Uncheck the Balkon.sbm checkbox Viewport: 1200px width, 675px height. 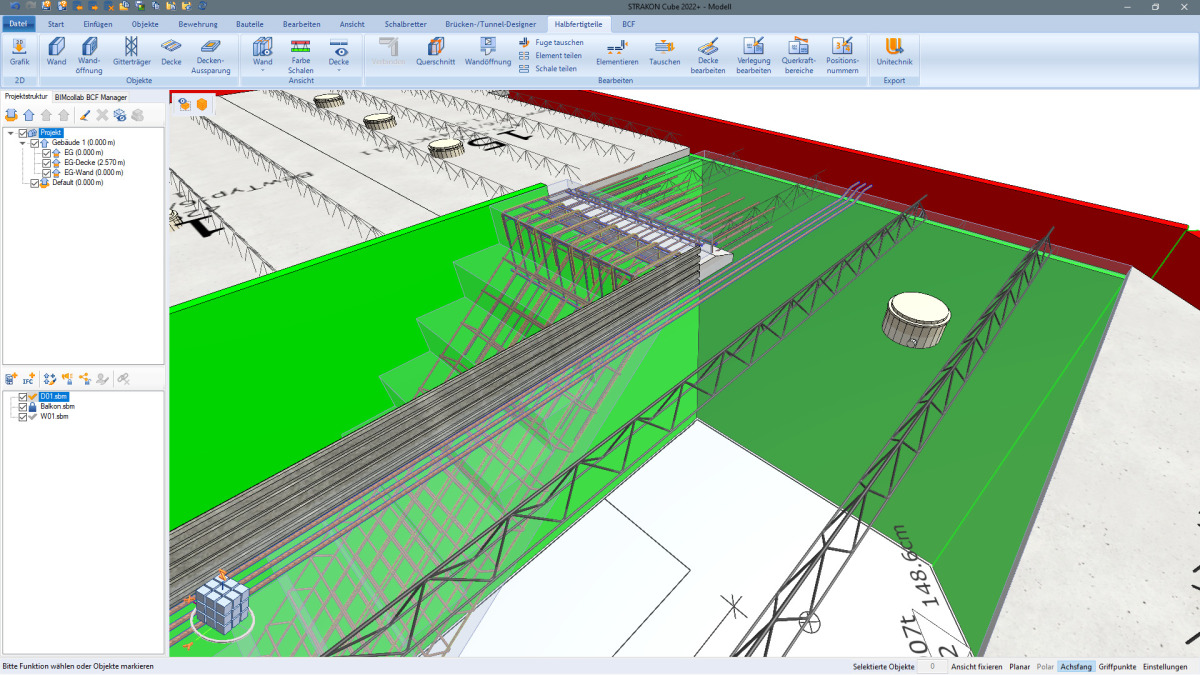click(22, 407)
